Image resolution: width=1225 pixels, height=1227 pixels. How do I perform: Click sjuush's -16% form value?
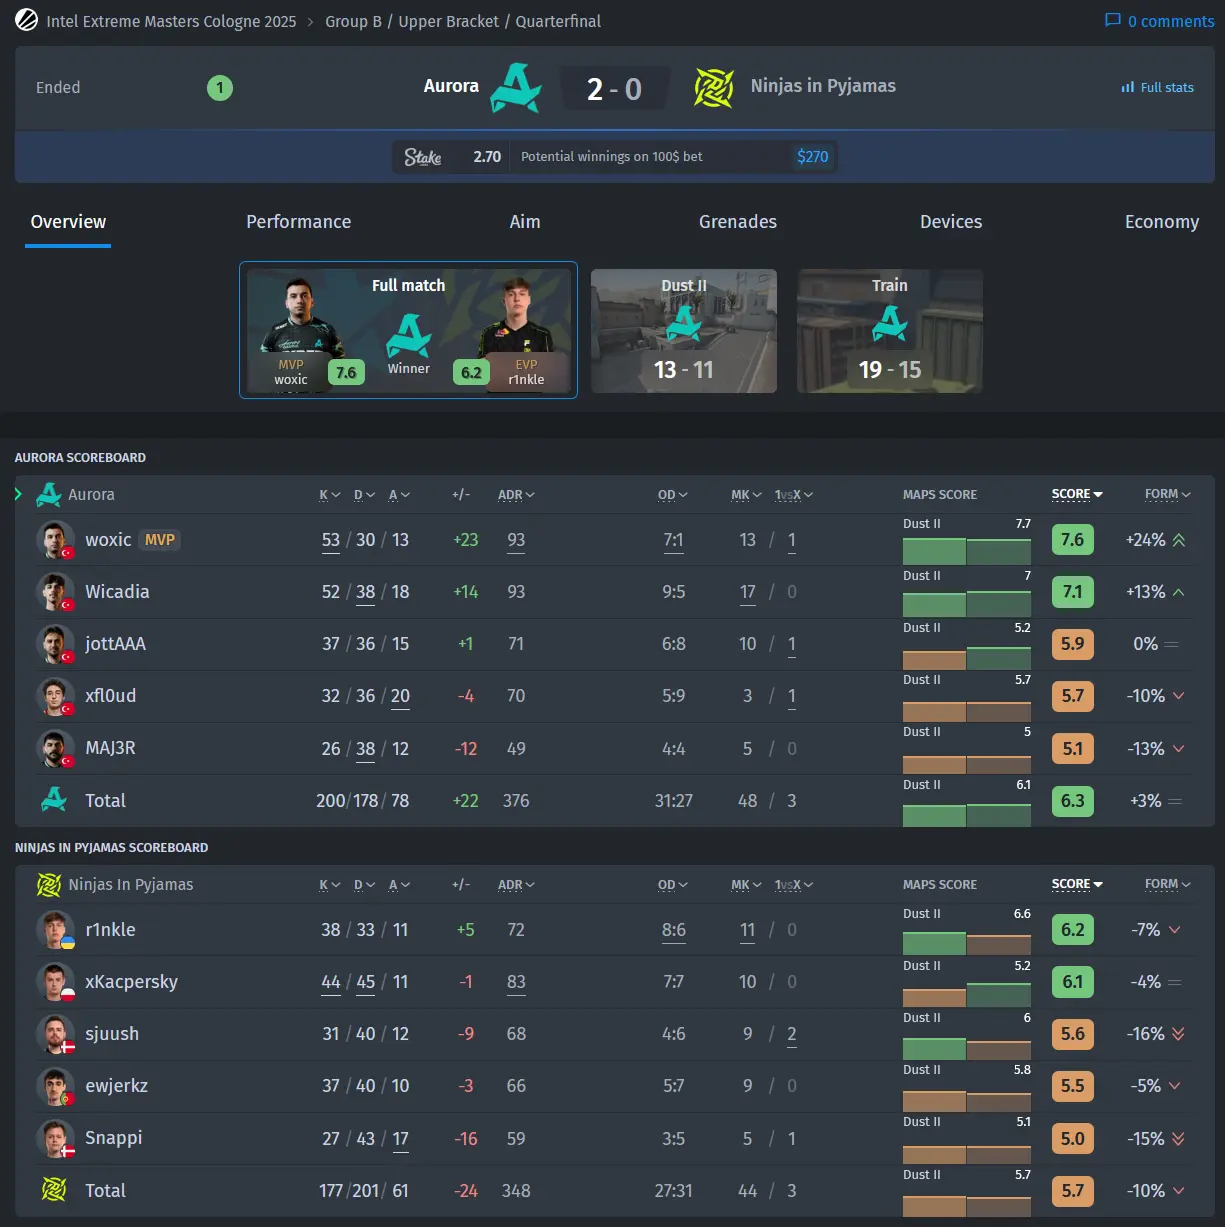click(x=1146, y=1034)
